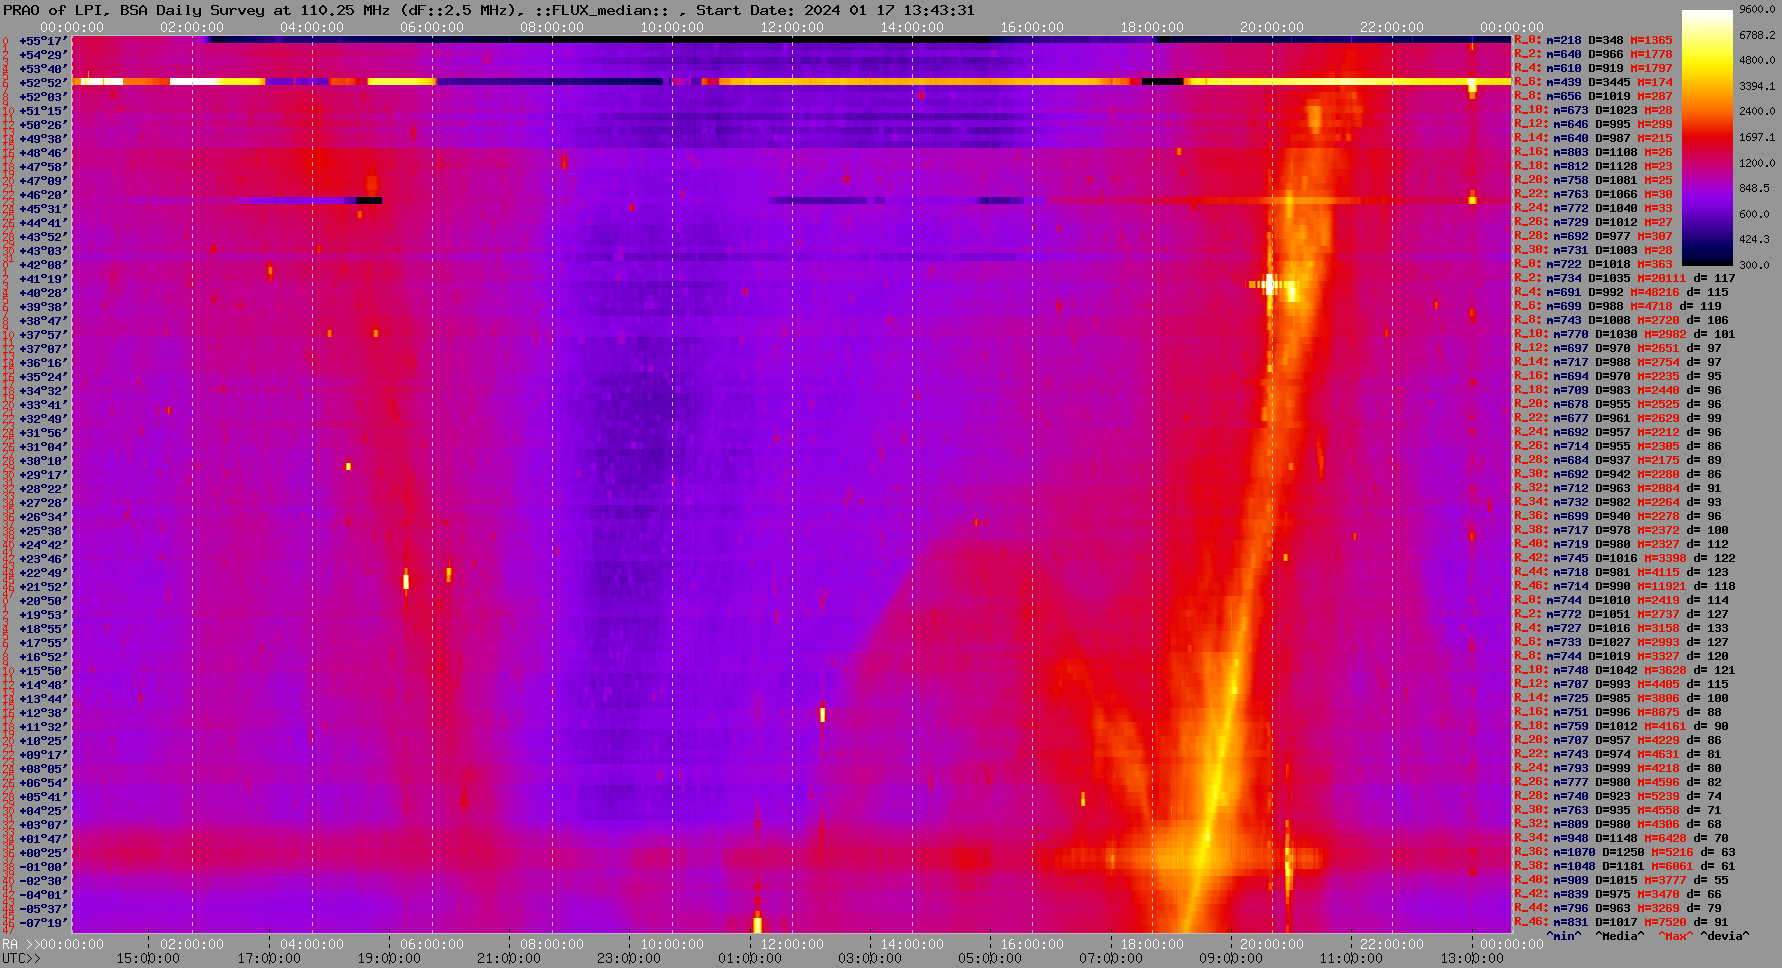Click the title text 'PRAO of LPI, BSA Daily Survey'
The image size is (1782, 968).
tap(135, 10)
